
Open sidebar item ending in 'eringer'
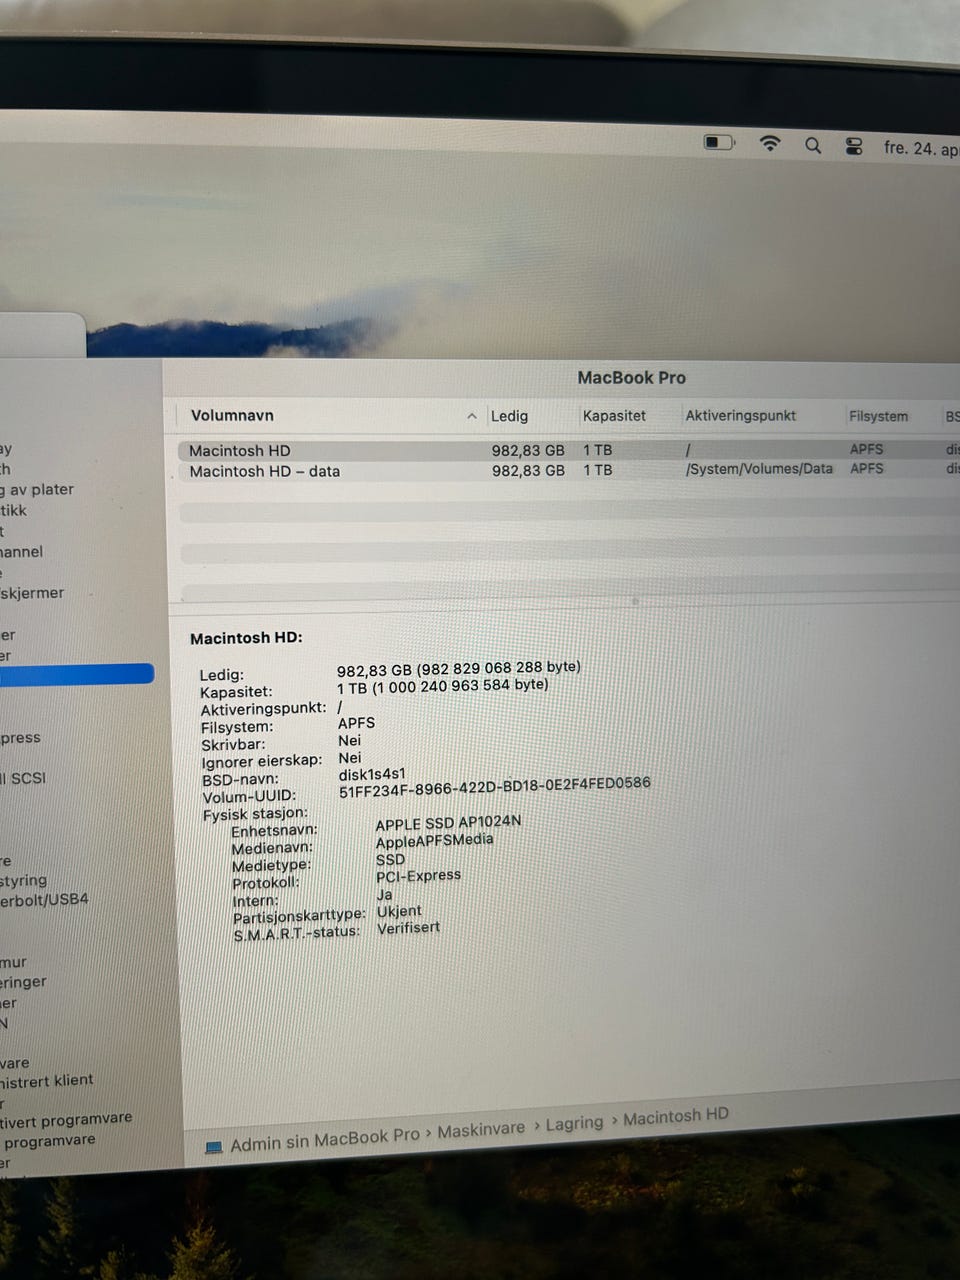[x=24, y=982]
